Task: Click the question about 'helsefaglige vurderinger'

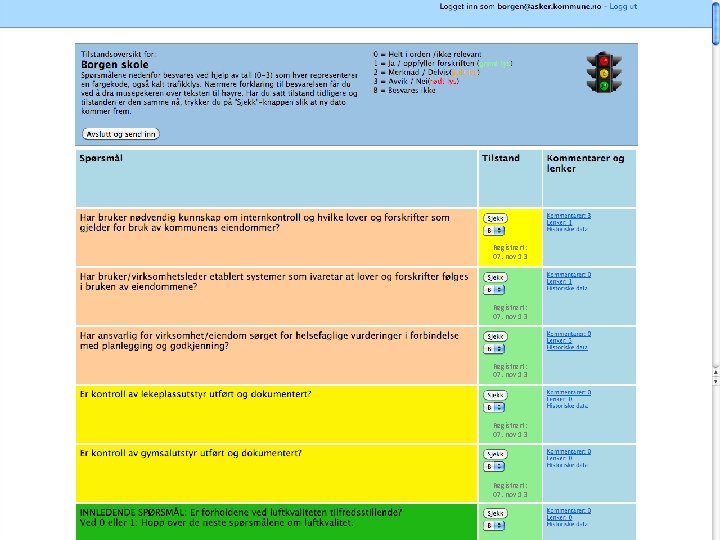Action: click(x=269, y=340)
